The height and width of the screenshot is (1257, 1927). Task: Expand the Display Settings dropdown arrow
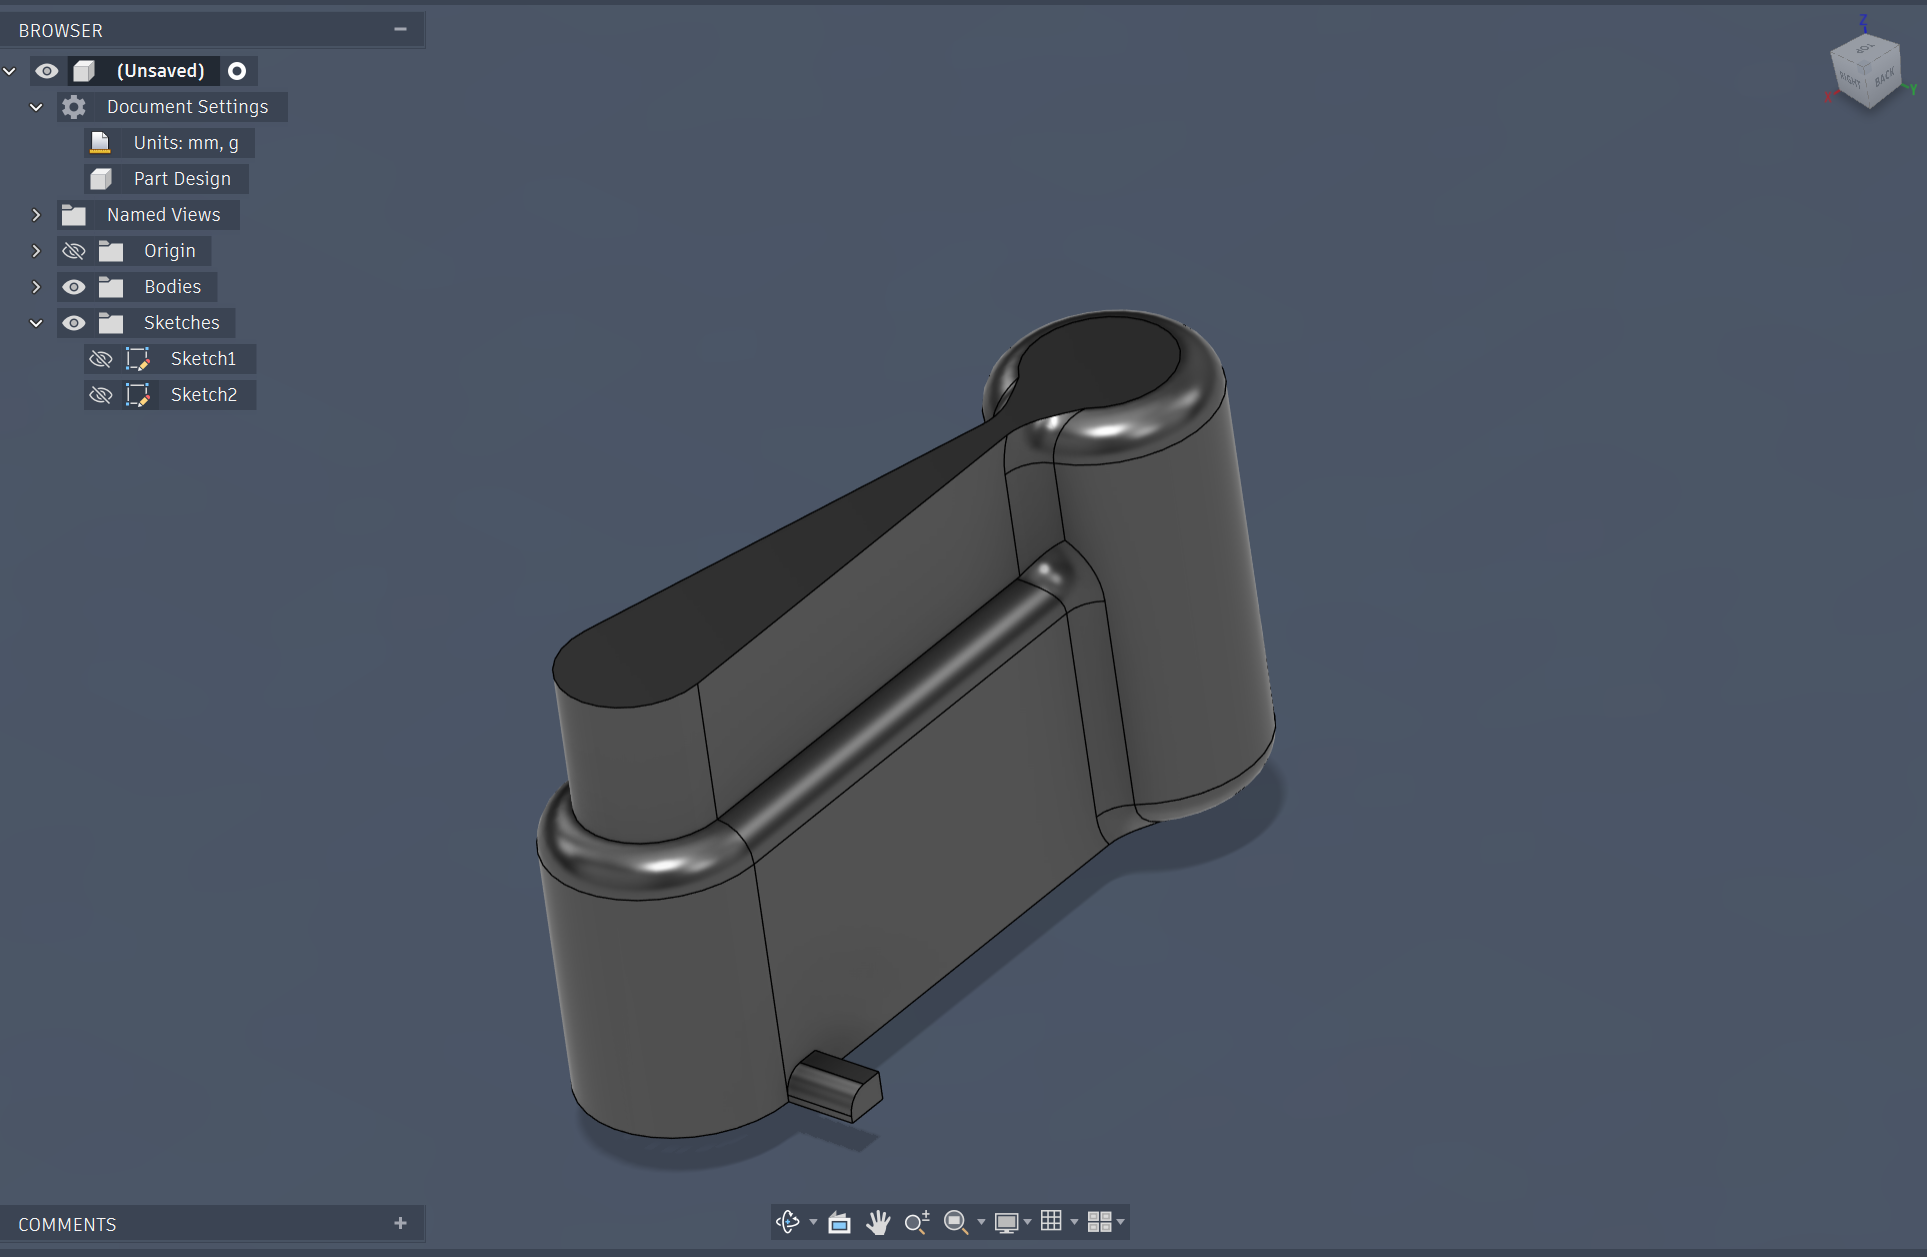coord(1027,1222)
